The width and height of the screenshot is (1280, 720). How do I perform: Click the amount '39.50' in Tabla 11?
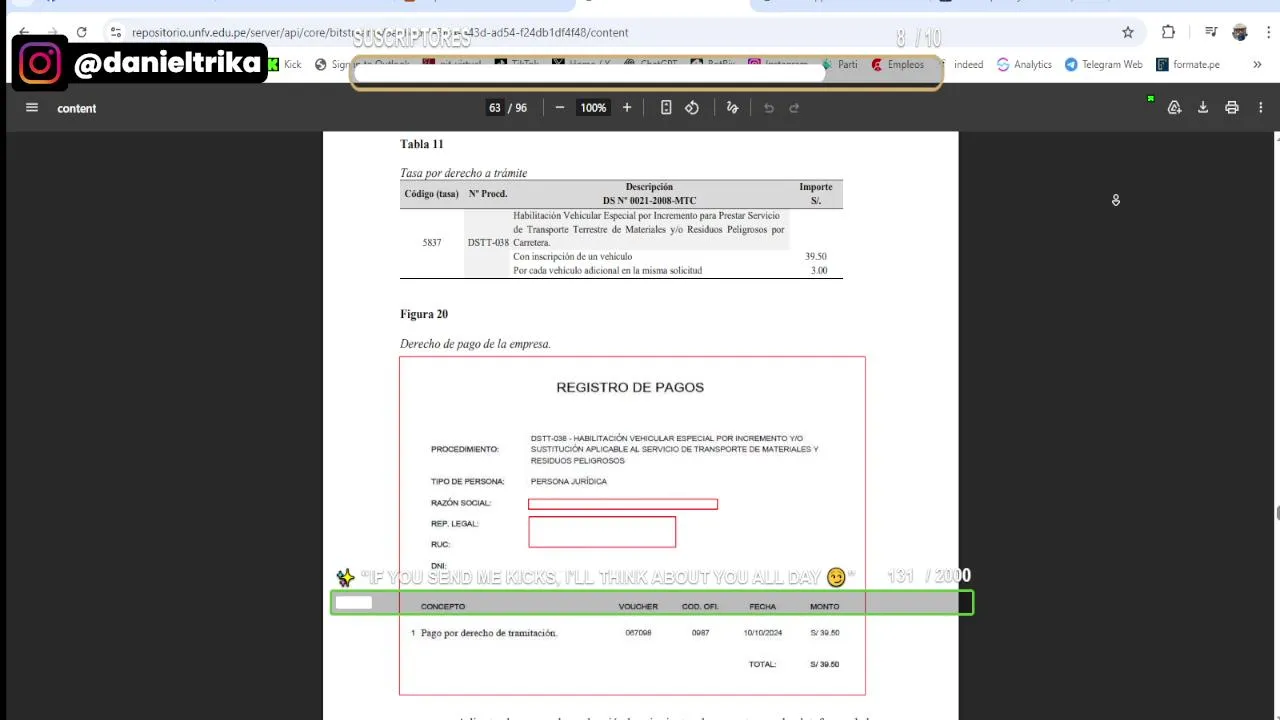816,257
